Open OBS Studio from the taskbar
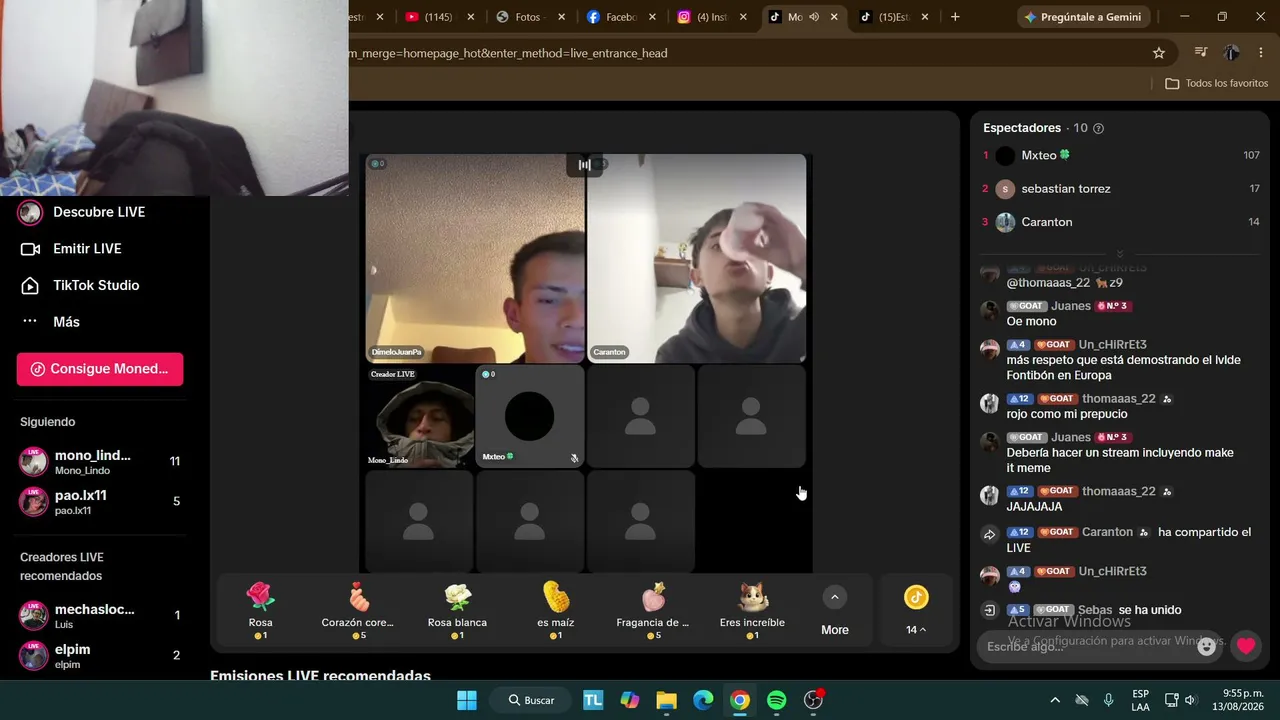This screenshot has height=720, width=1280. pyautogui.click(x=814, y=700)
